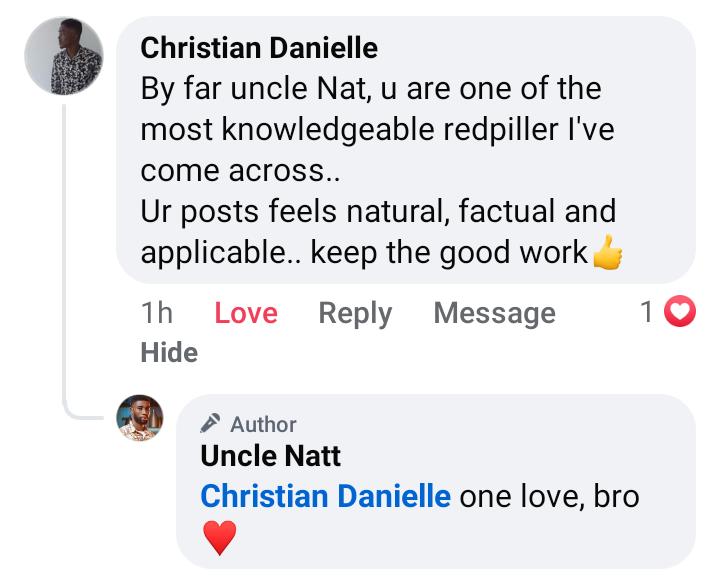Click the Christian Danielle commenter name
The image size is (719, 580).
(x=261, y=47)
